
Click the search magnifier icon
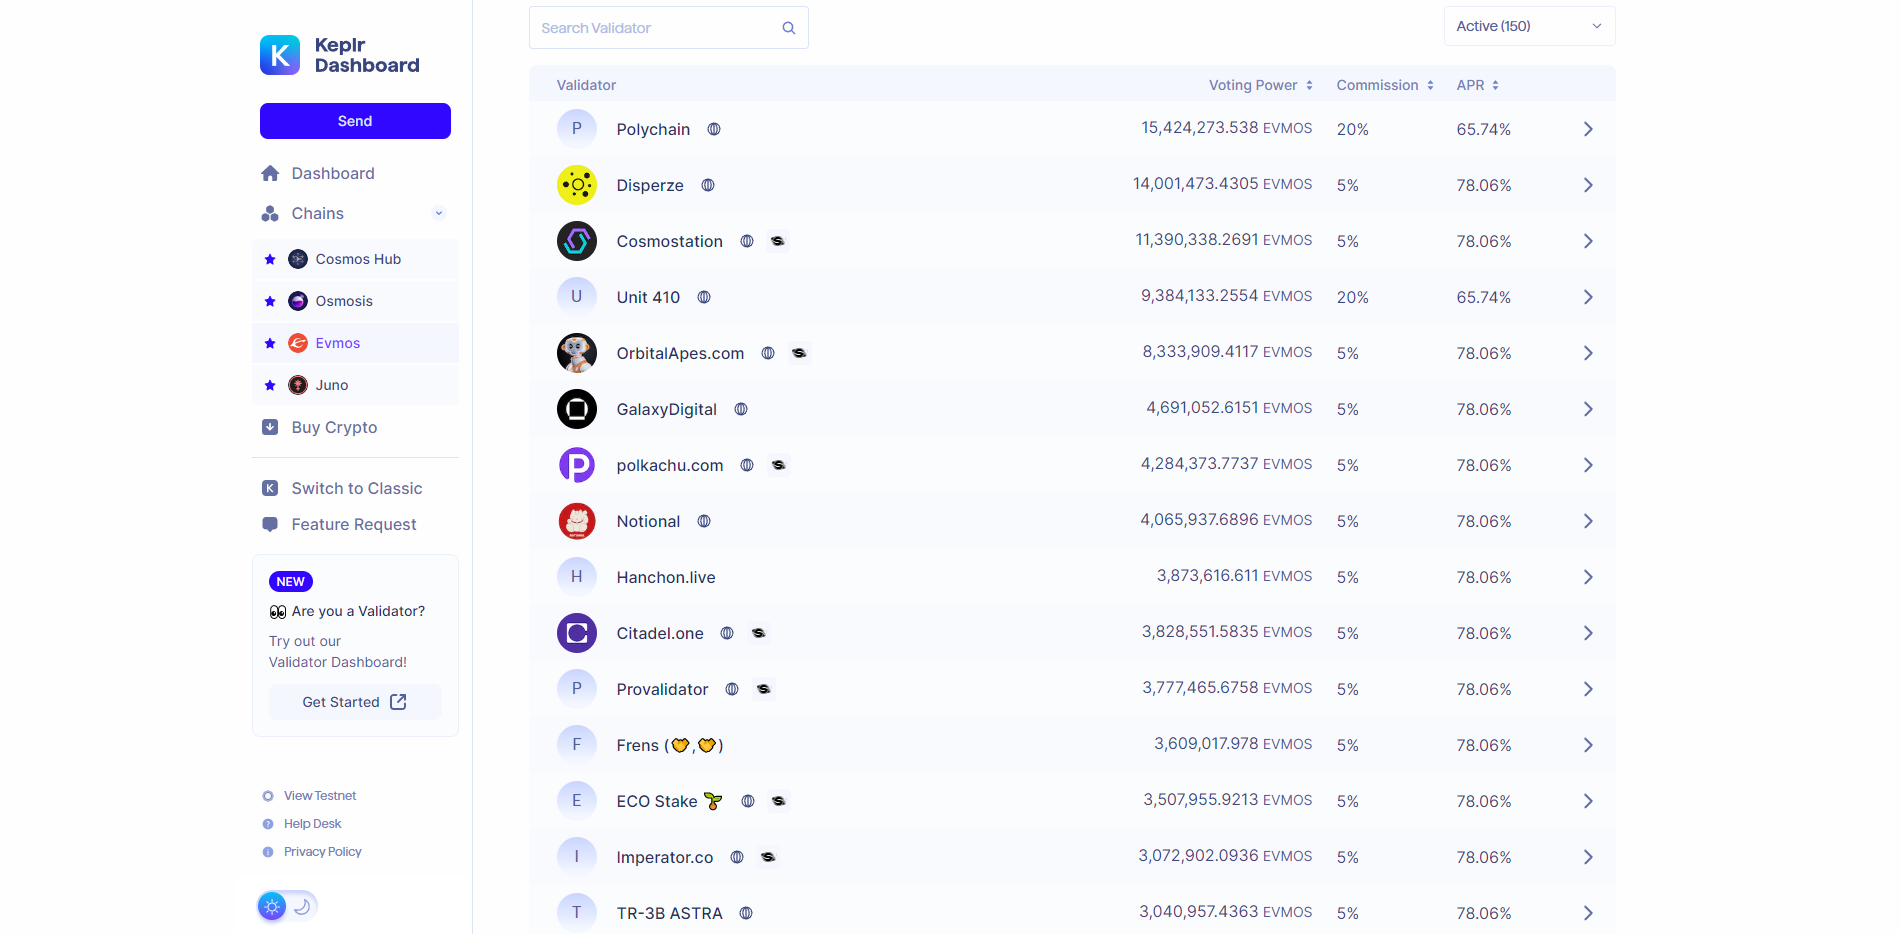tap(789, 28)
